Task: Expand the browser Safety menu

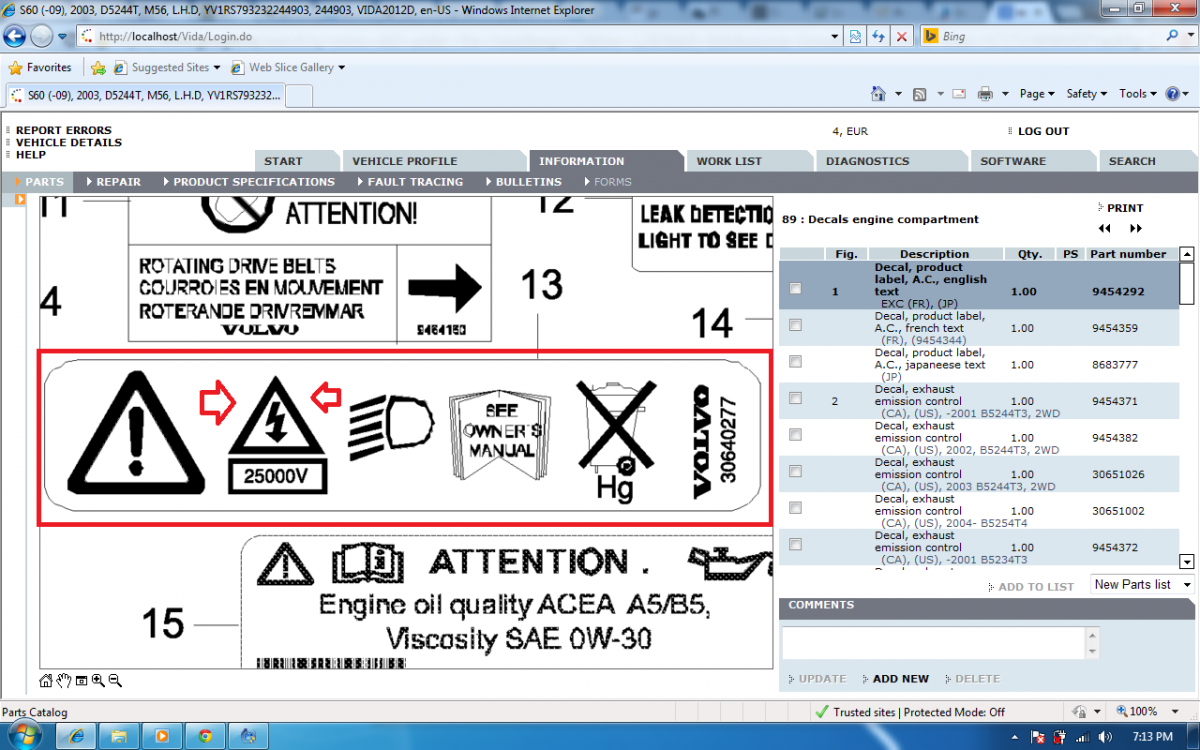Action: click(1086, 94)
